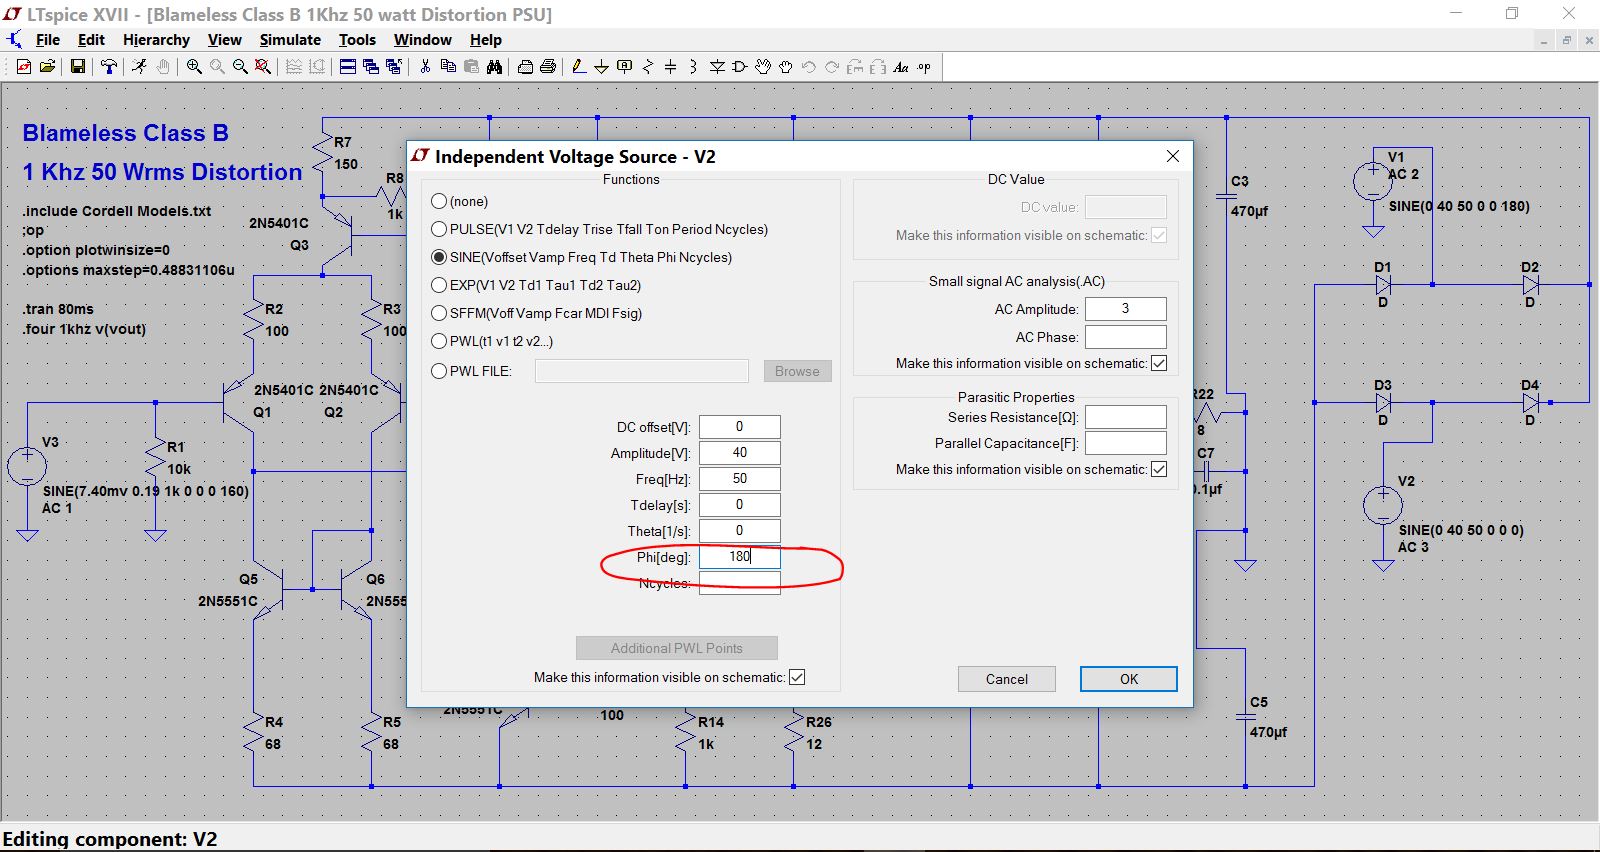Place a Resistor component
This screenshot has height=852, width=1600.
click(x=648, y=67)
